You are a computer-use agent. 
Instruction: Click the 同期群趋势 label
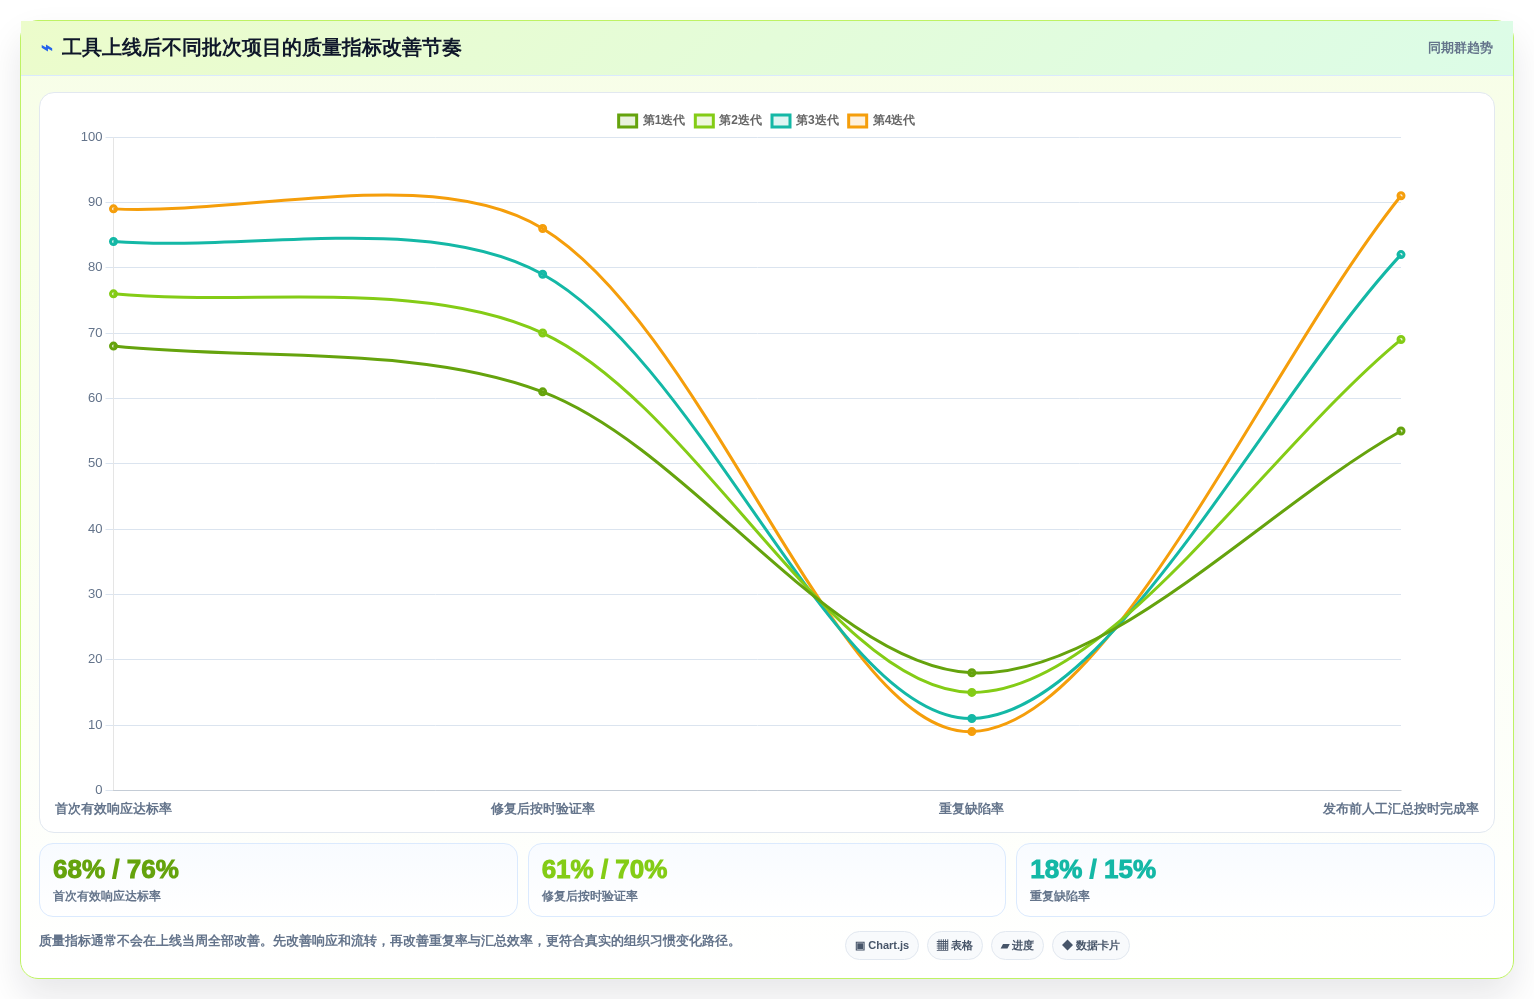(1460, 48)
